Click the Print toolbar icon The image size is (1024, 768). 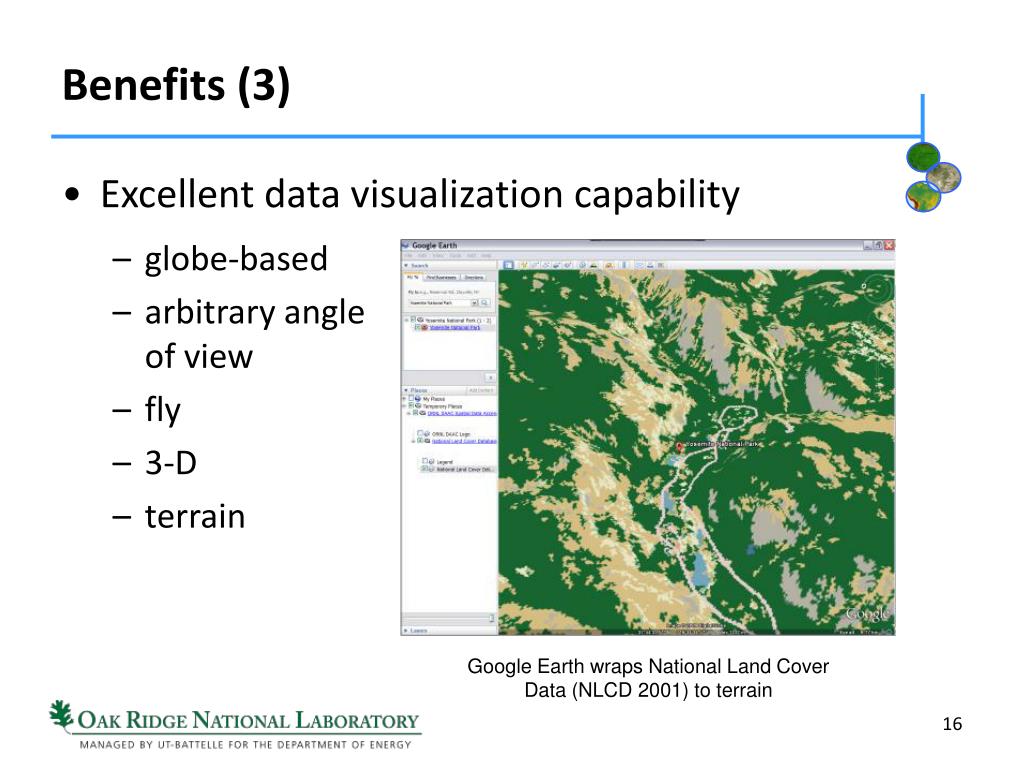650,265
